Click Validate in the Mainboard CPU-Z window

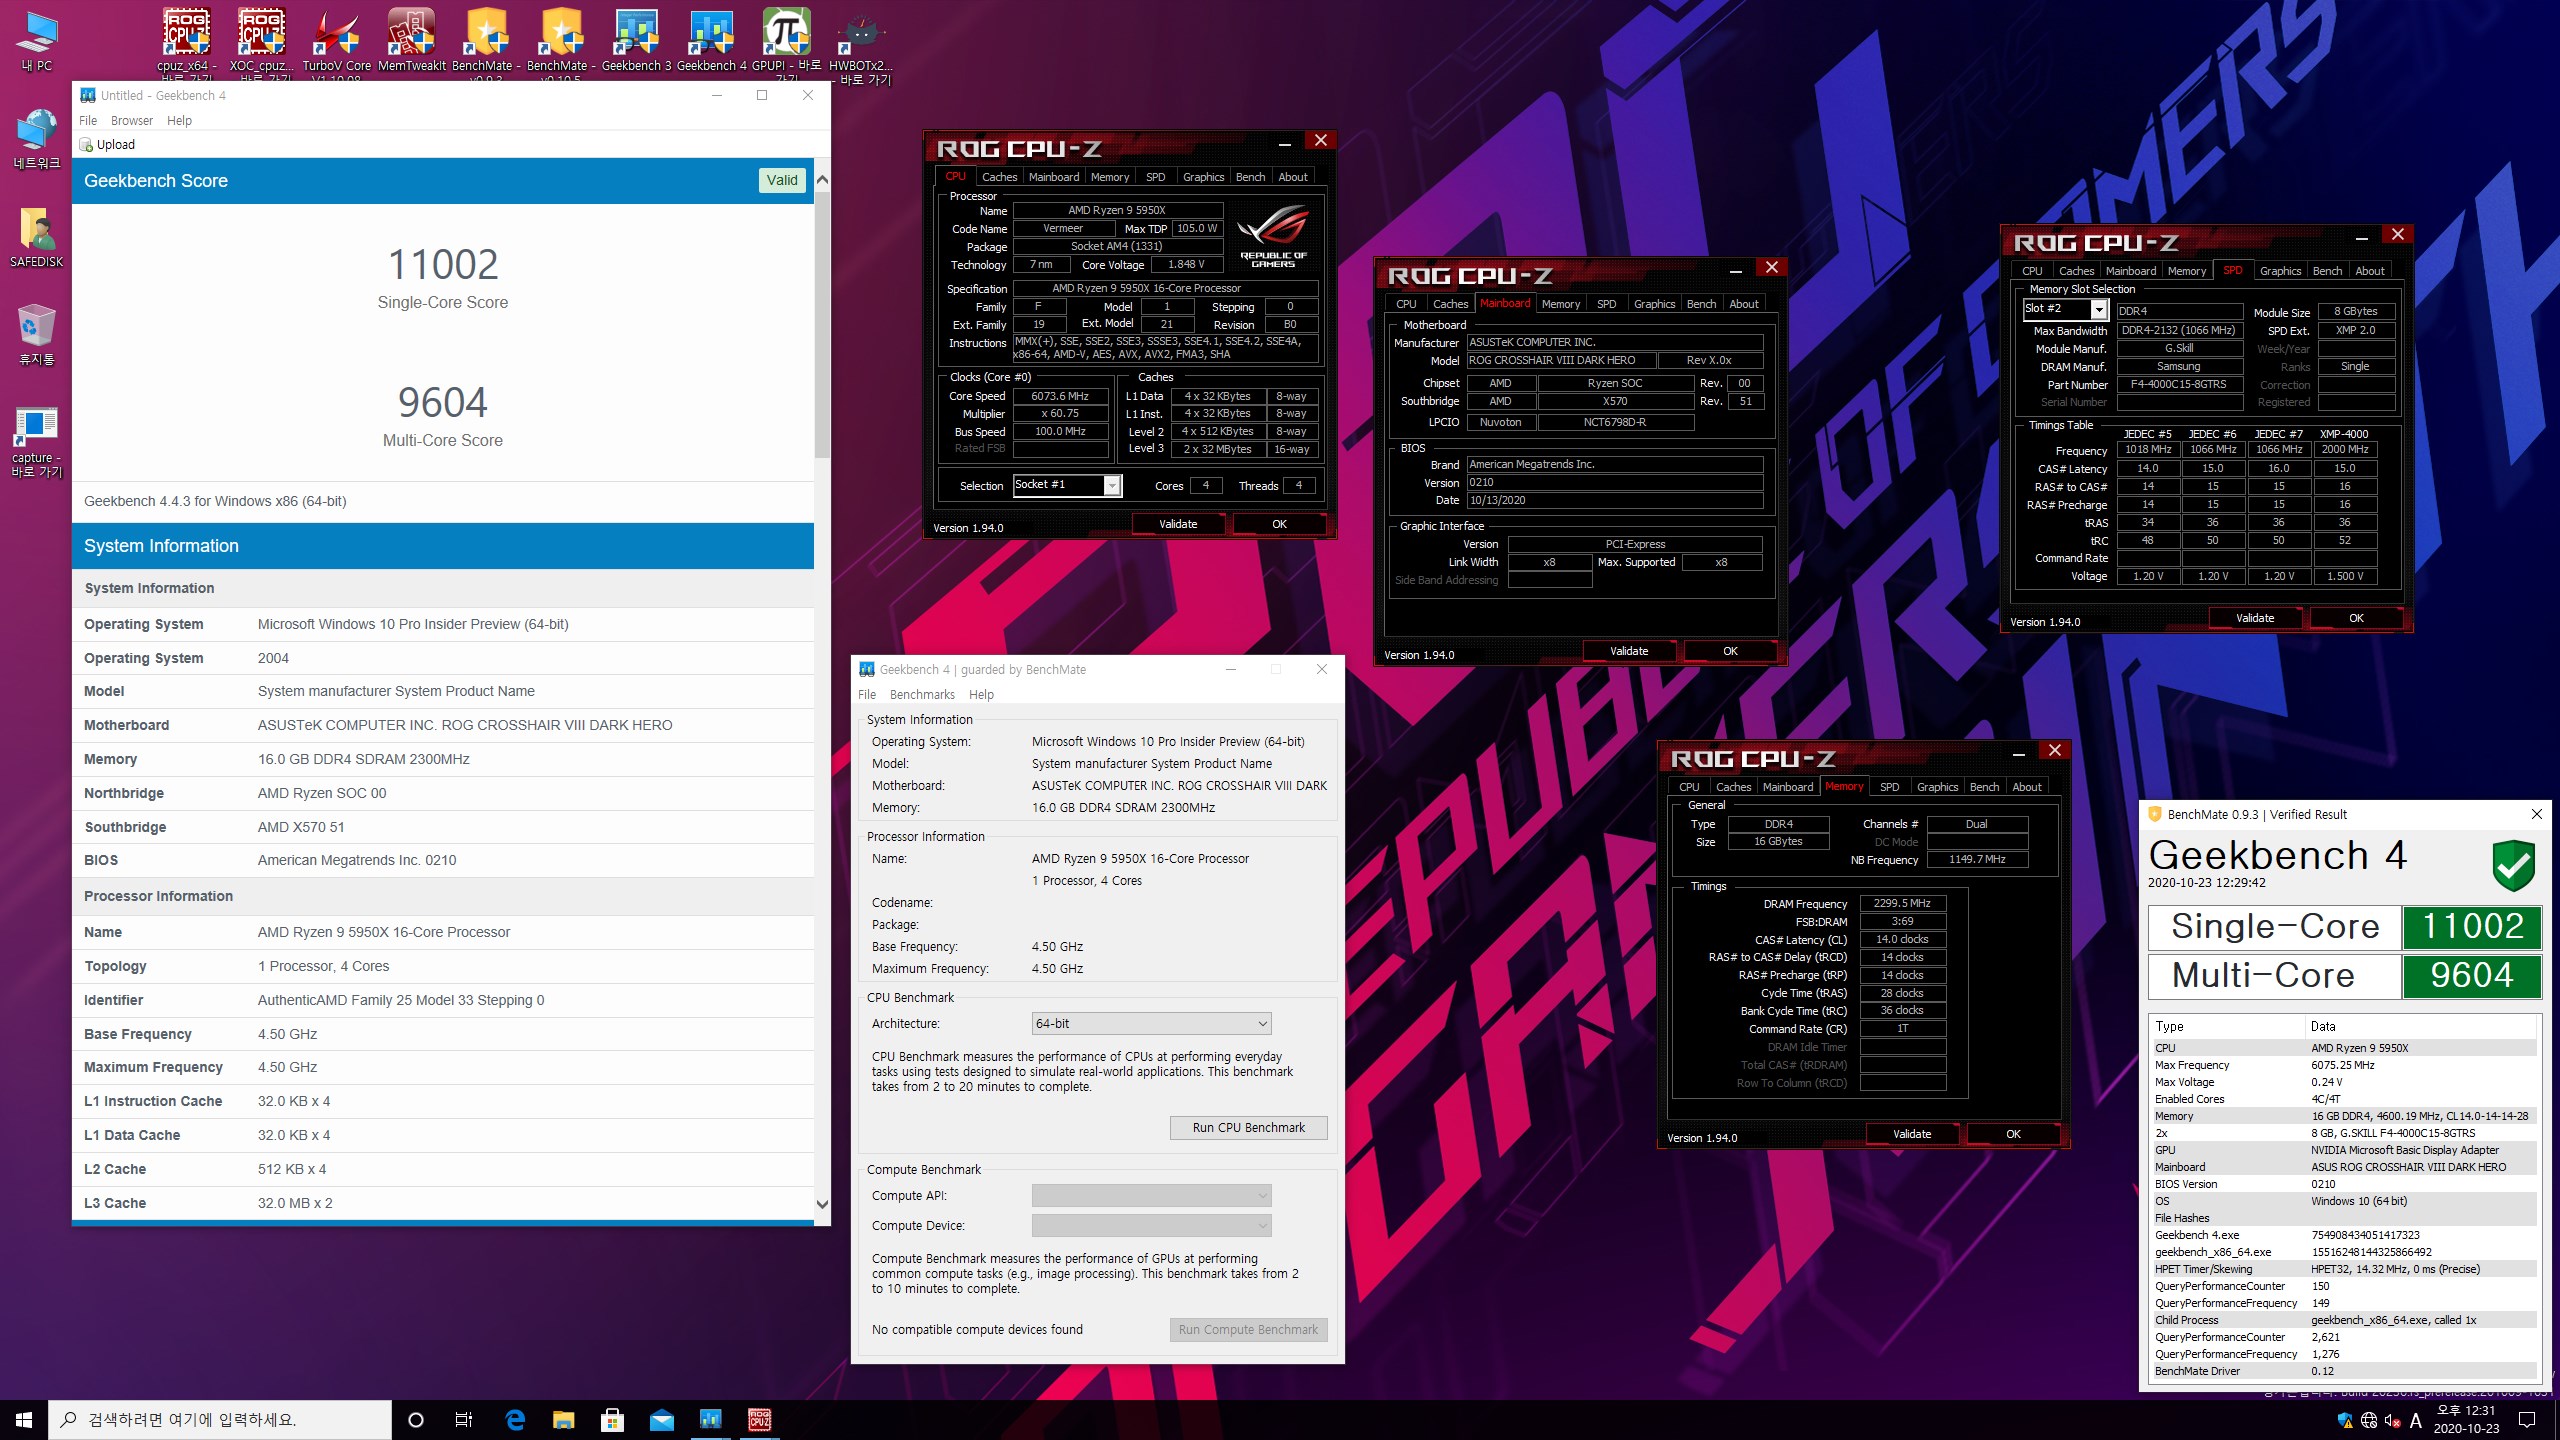(x=1629, y=651)
